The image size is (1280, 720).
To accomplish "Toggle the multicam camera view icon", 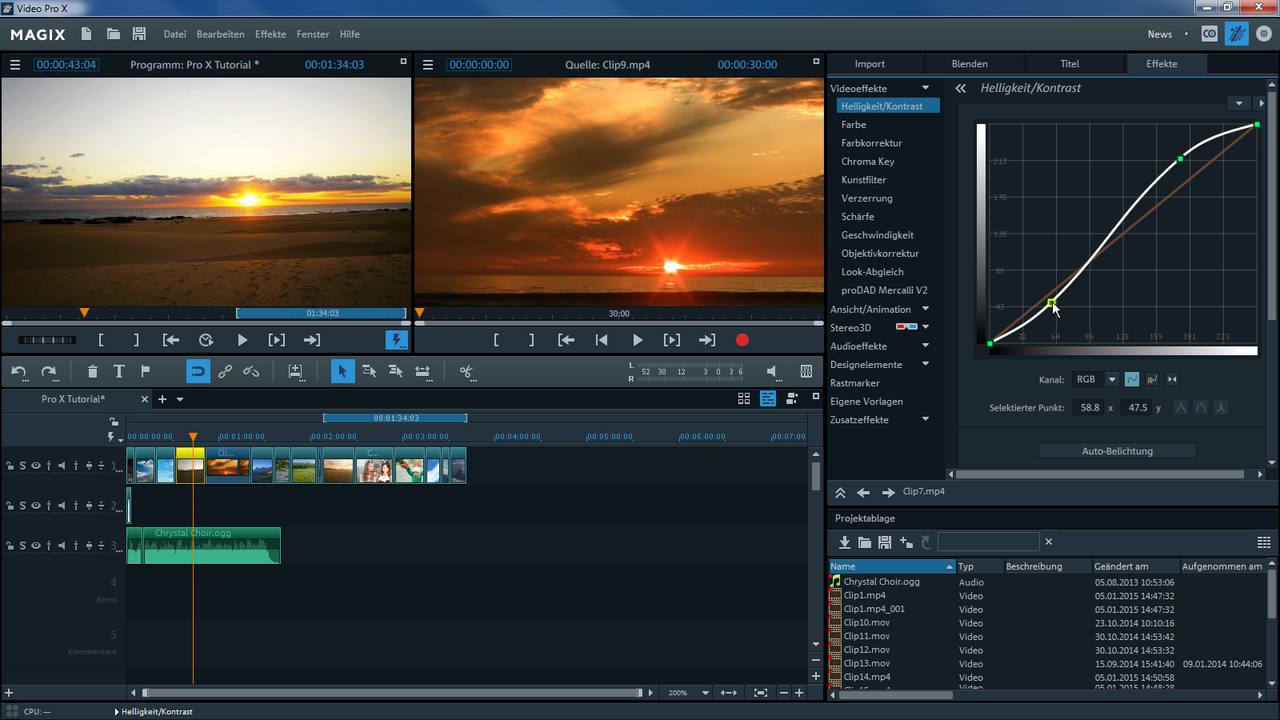I will tap(793, 398).
